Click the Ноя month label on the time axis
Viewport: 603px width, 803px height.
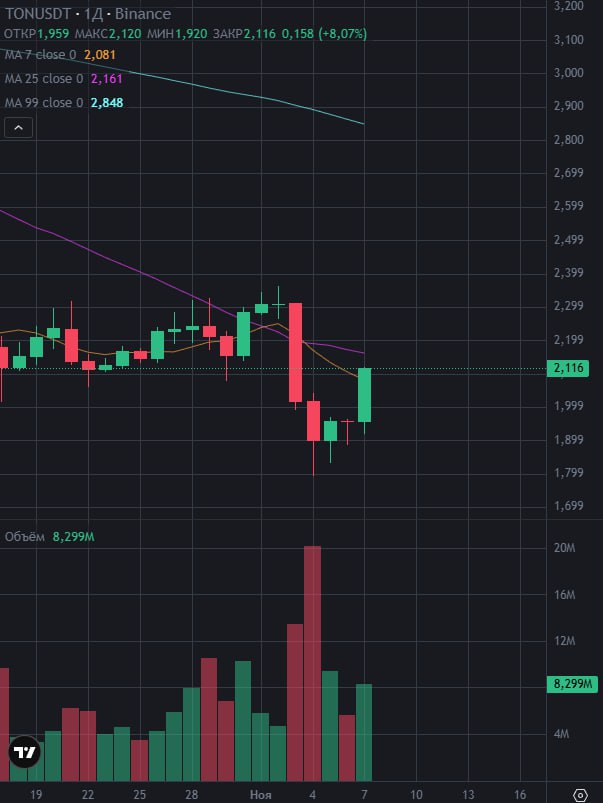pyautogui.click(x=260, y=794)
